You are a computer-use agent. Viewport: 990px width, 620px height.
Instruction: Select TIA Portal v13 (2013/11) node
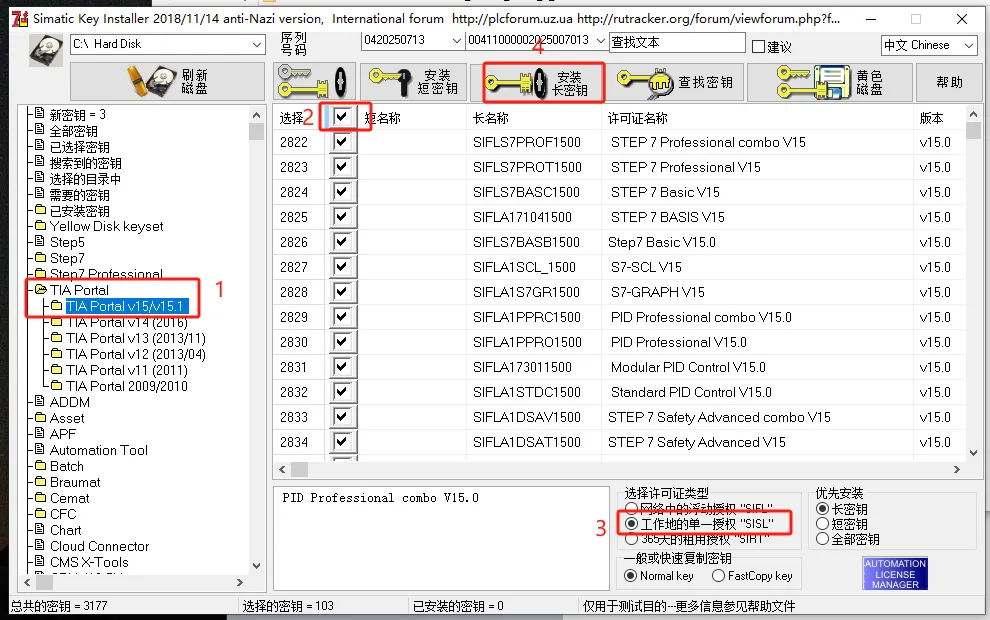point(136,338)
